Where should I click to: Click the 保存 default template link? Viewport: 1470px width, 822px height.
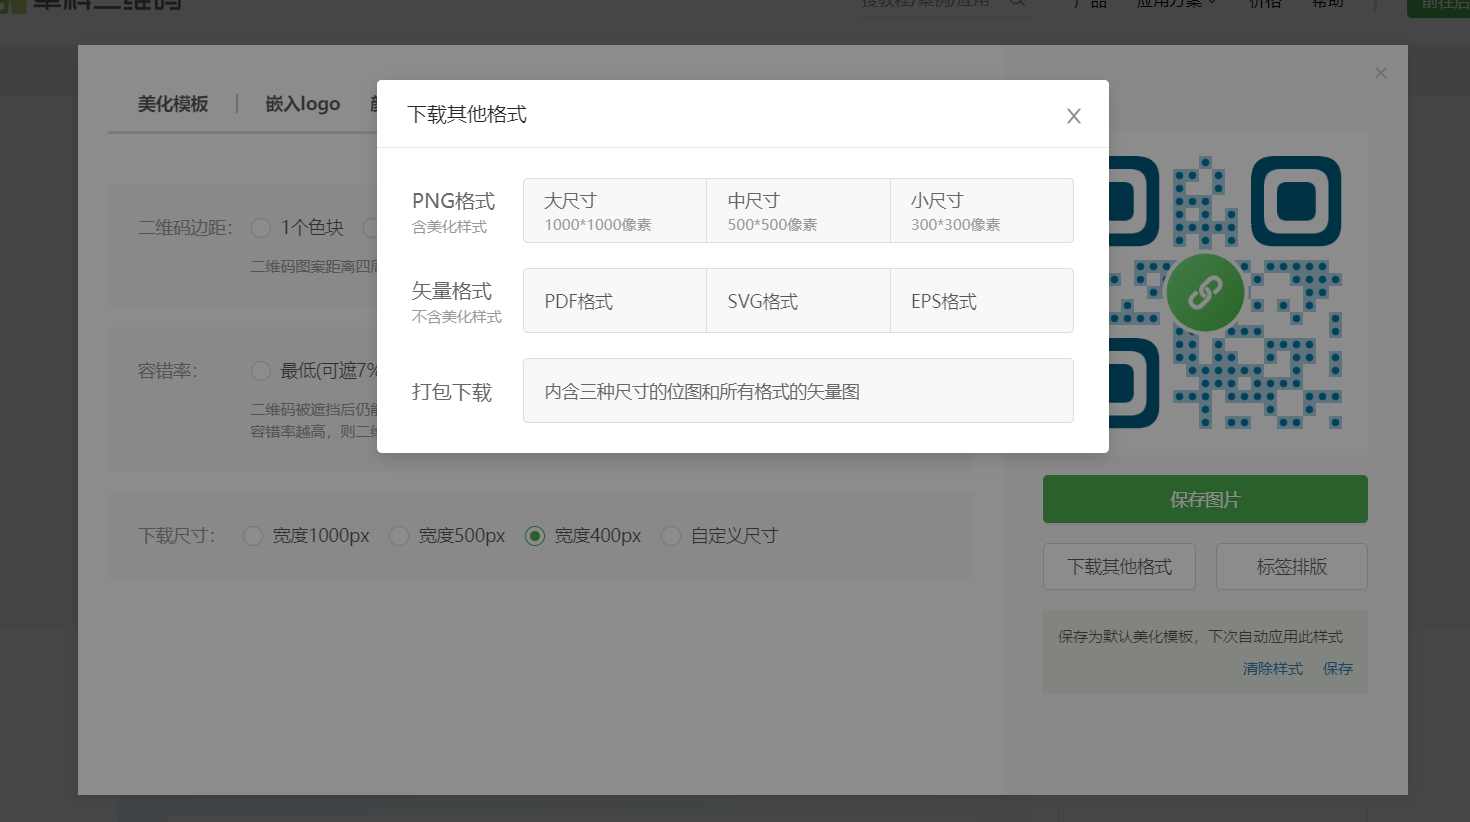(1338, 669)
